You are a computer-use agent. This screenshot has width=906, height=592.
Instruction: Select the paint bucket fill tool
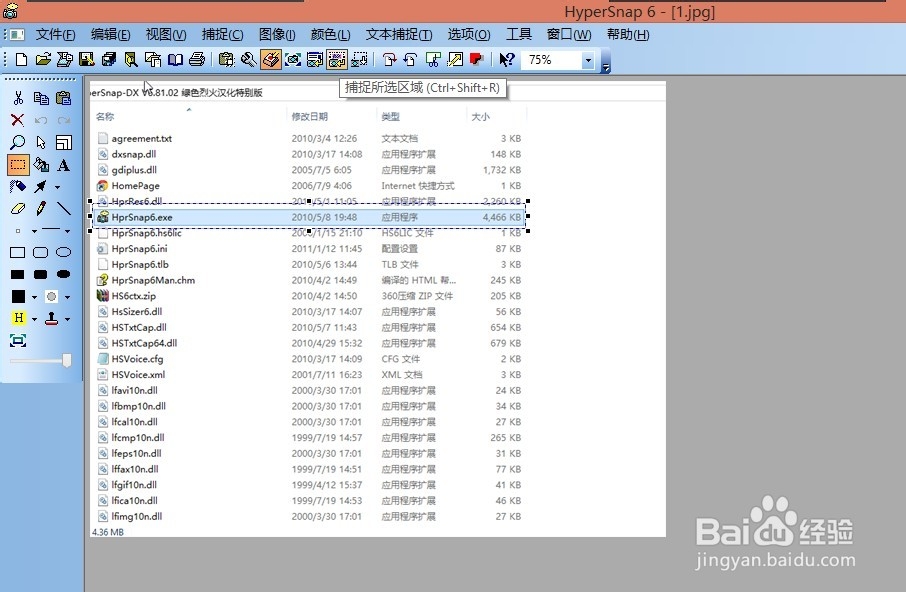coord(41,165)
